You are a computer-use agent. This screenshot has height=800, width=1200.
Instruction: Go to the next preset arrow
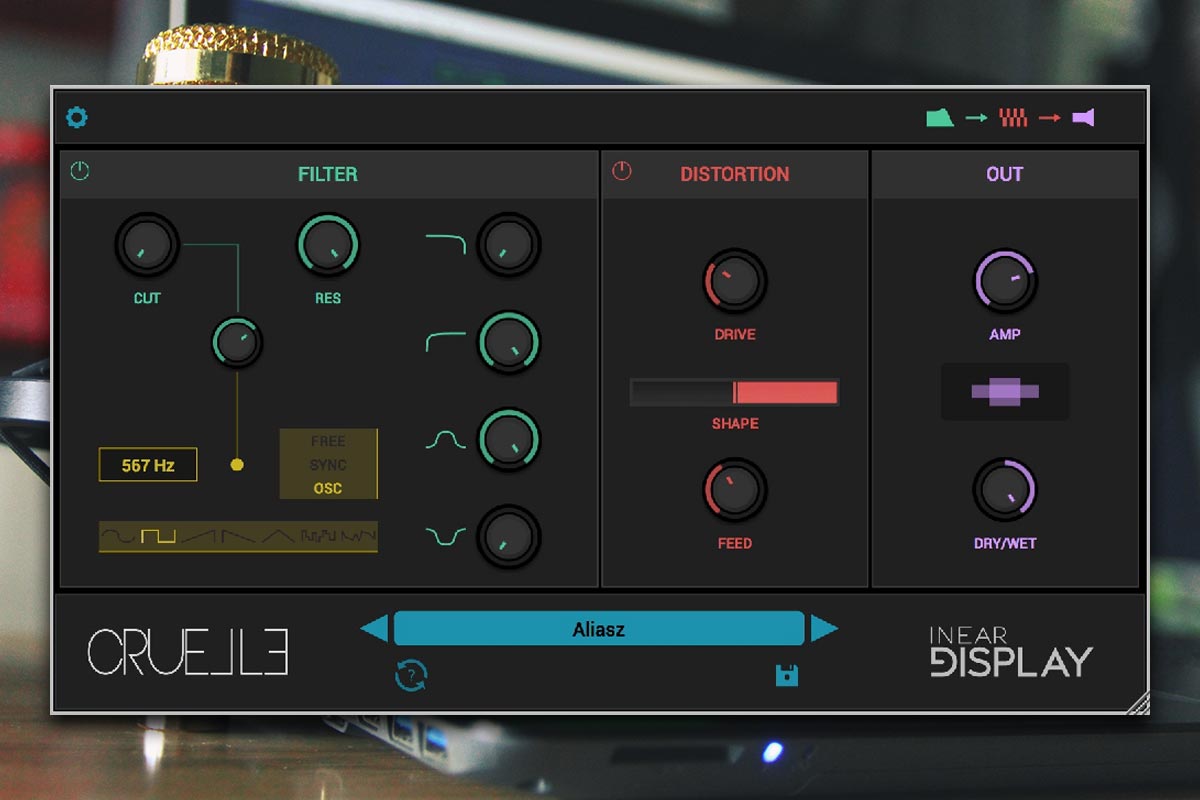(x=824, y=629)
